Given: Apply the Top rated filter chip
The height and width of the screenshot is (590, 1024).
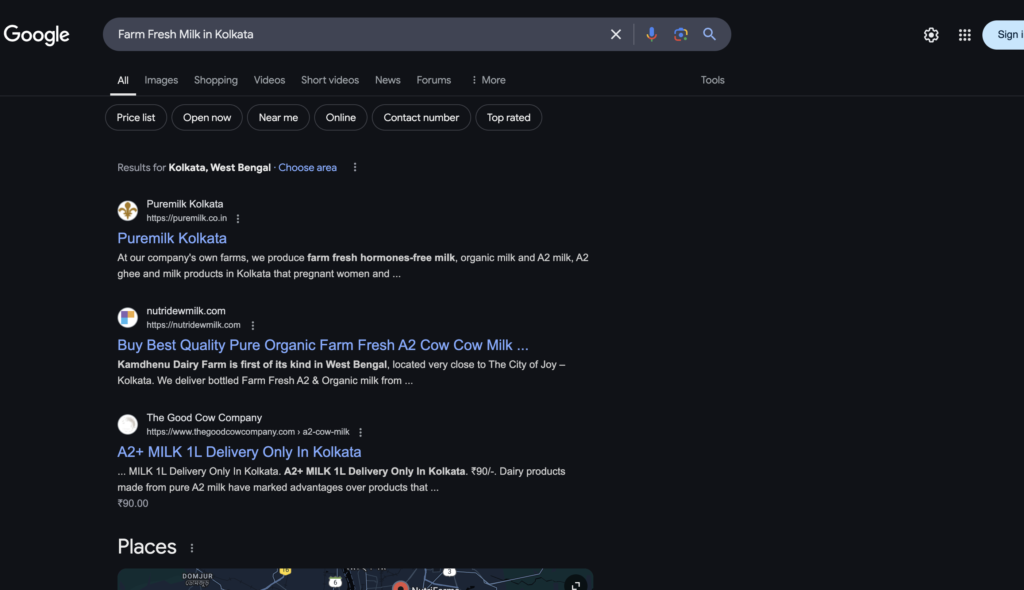Looking at the screenshot, I should (x=509, y=118).
